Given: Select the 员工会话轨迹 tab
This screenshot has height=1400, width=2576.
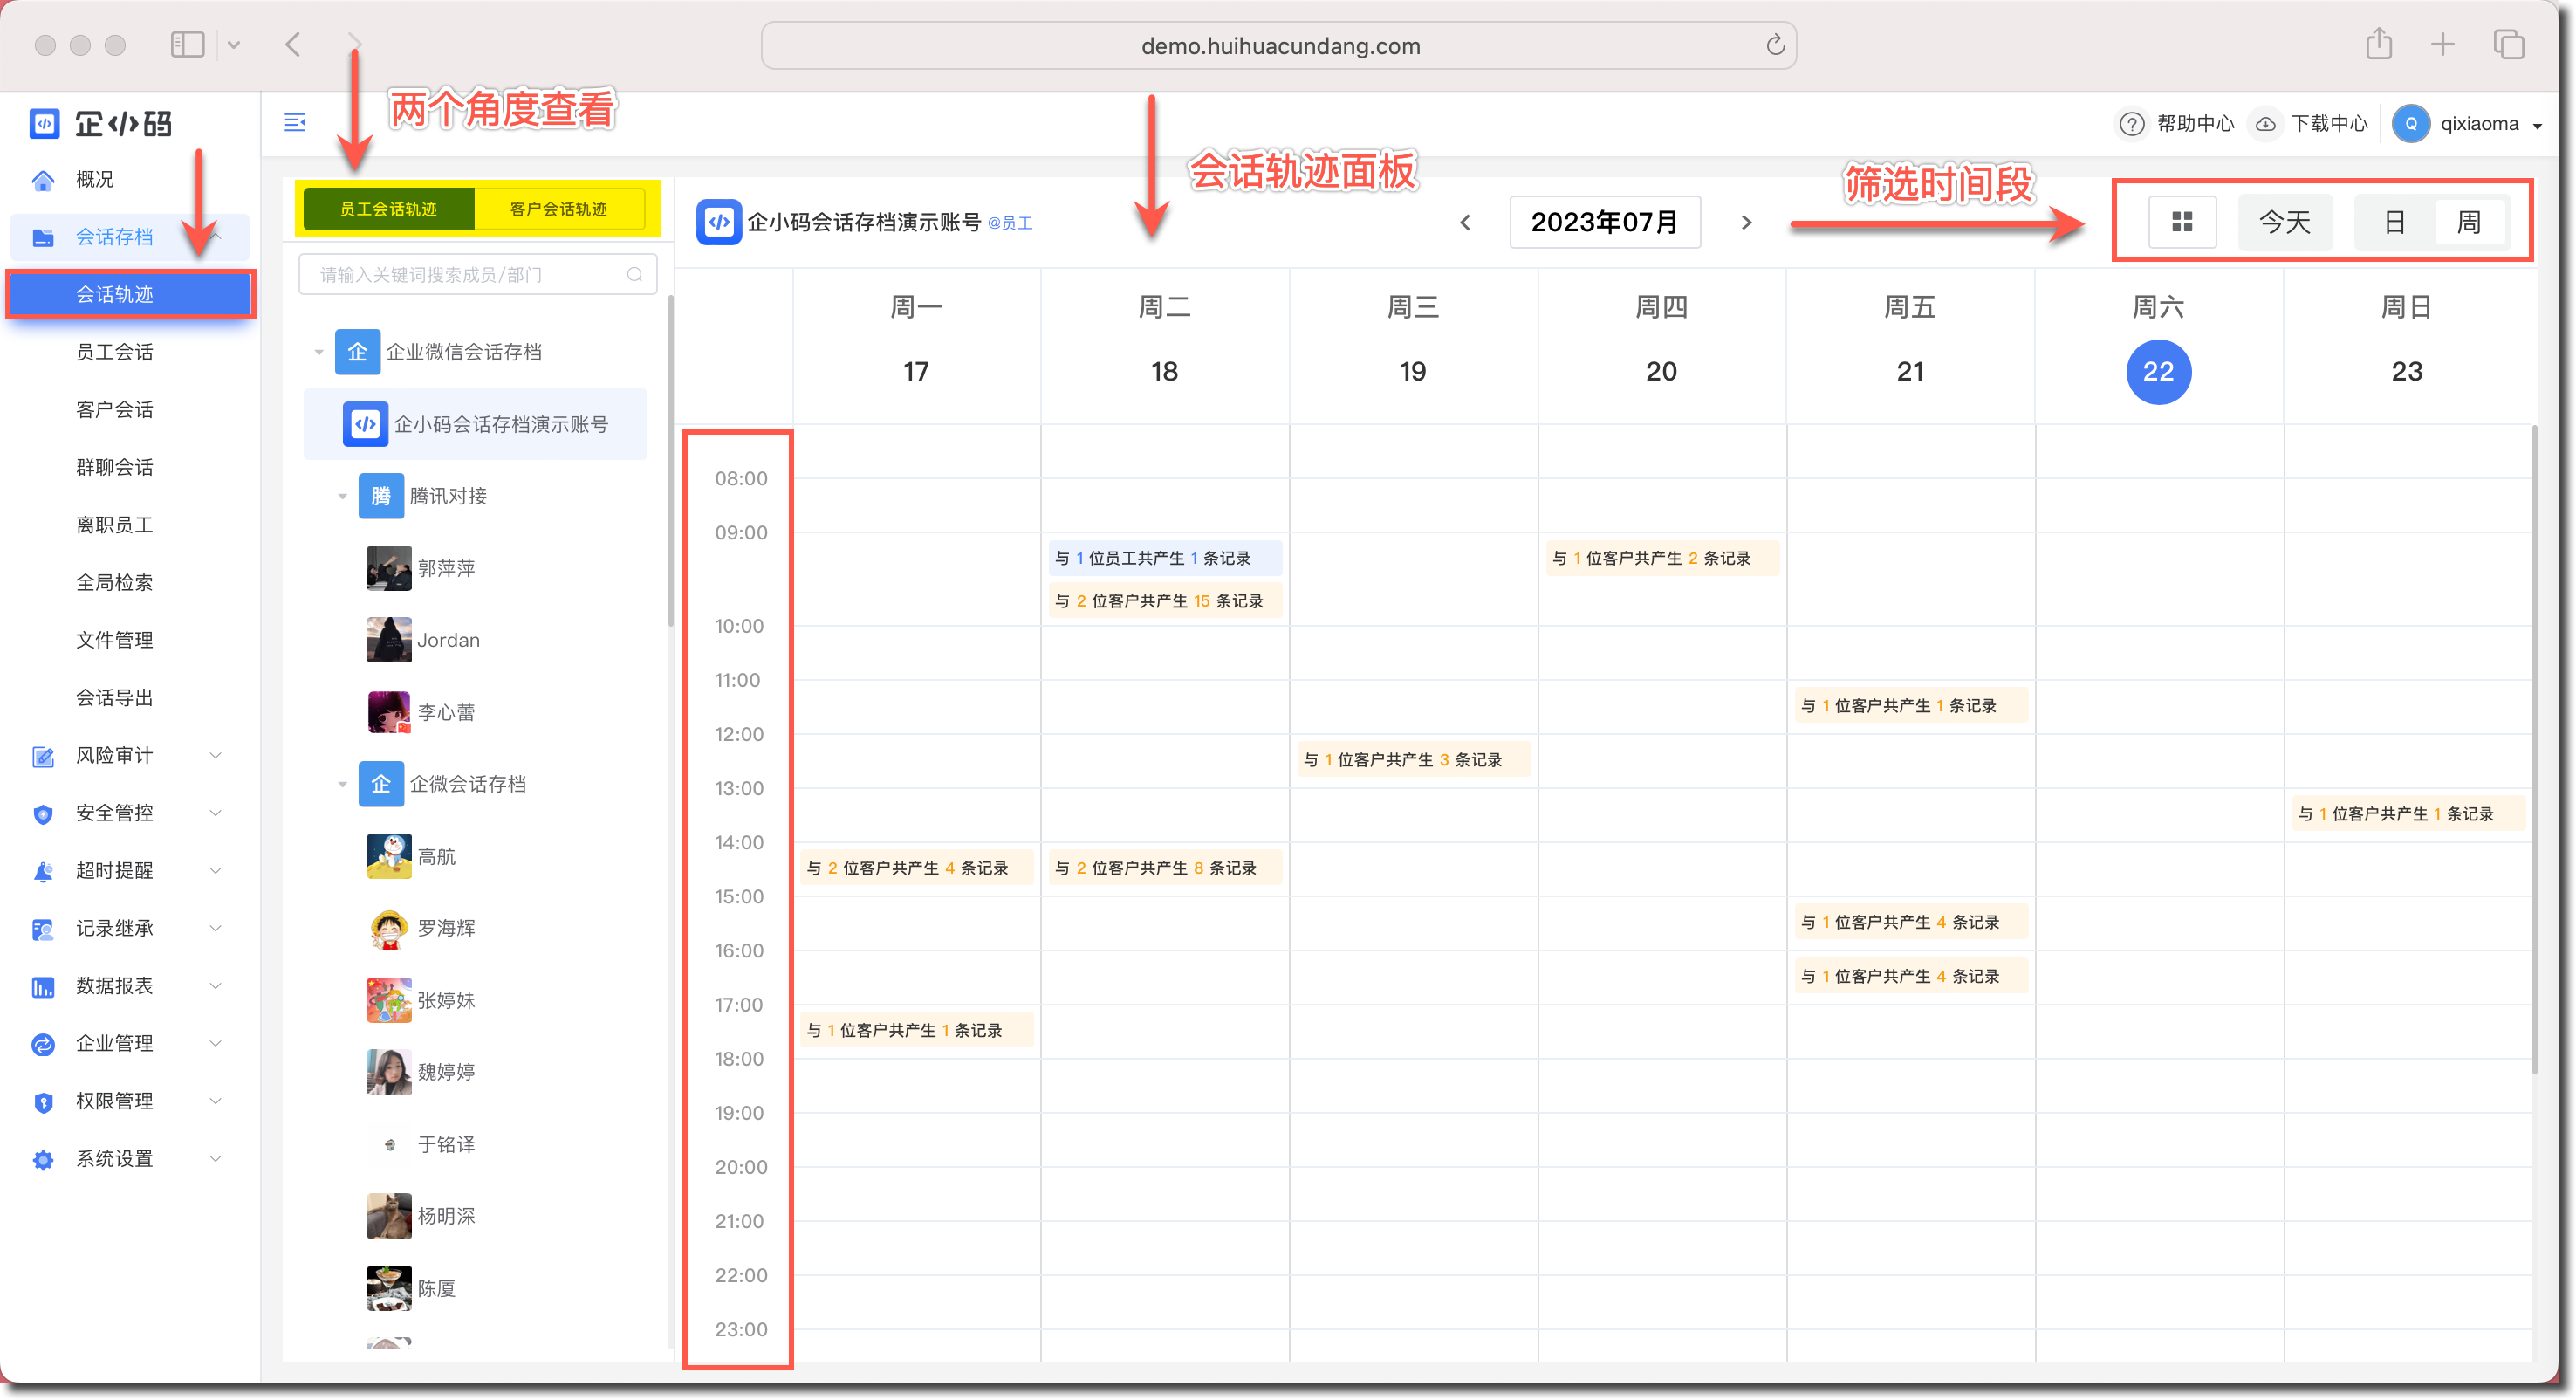Looking at the screenshot, I should click(389, 209).
